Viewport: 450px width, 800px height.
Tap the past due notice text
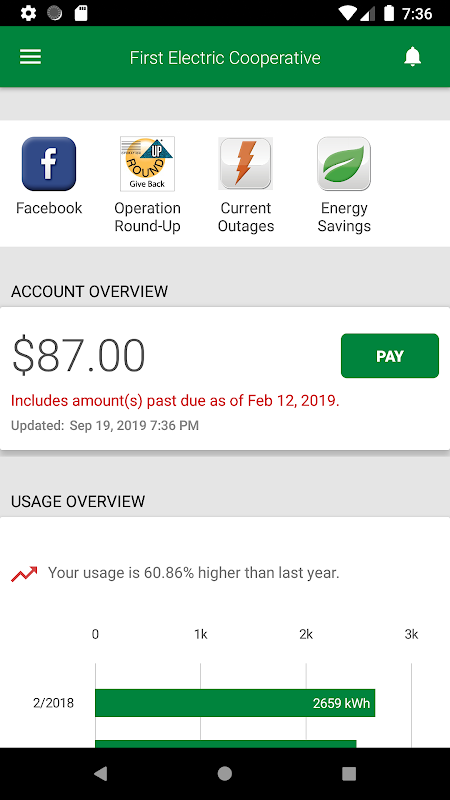[x=175, y=401]
